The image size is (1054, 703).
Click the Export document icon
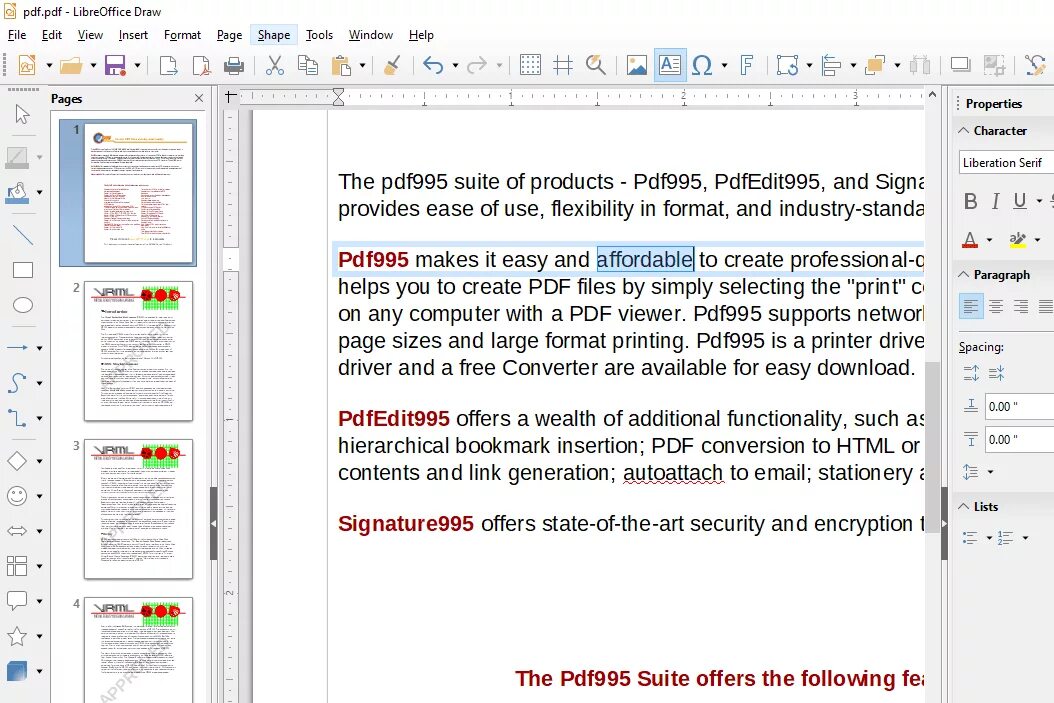pyautogui.click(x=168, y=65)
